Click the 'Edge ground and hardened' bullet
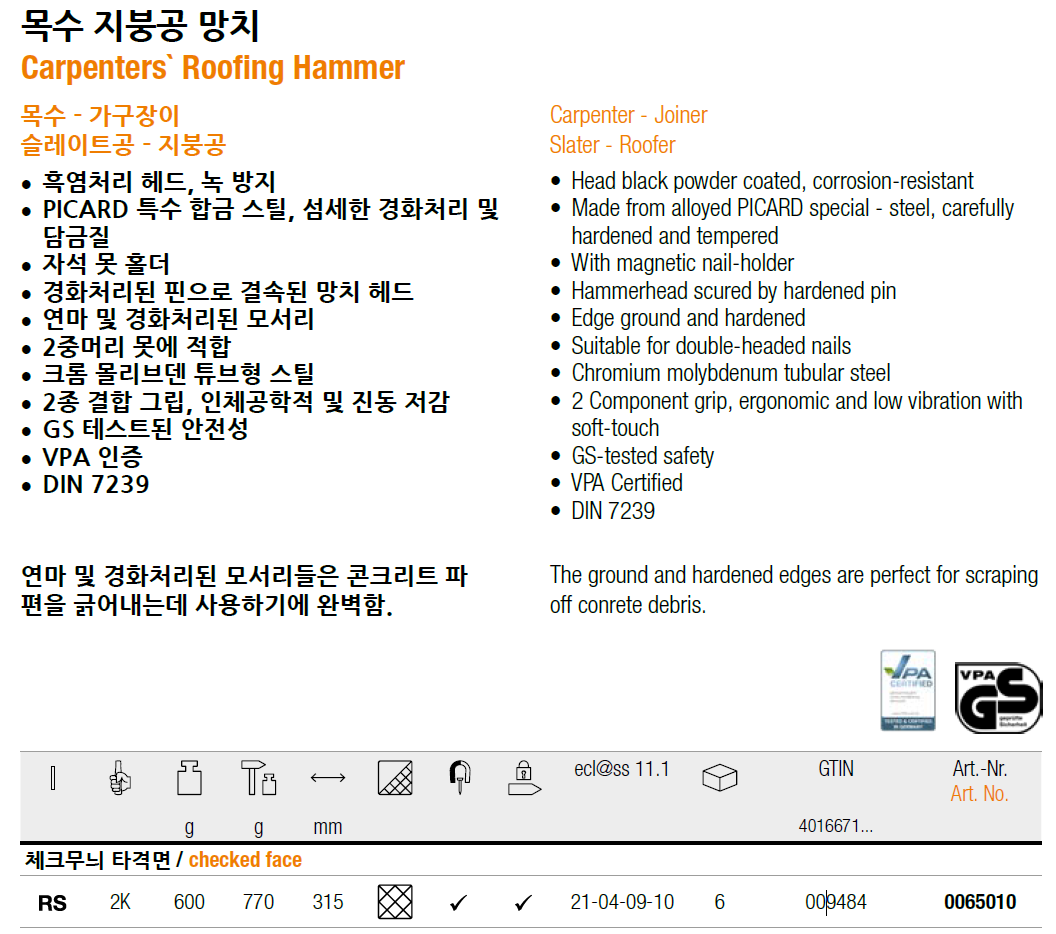This screenshot has width=1056, height=934. coord(688,318)
